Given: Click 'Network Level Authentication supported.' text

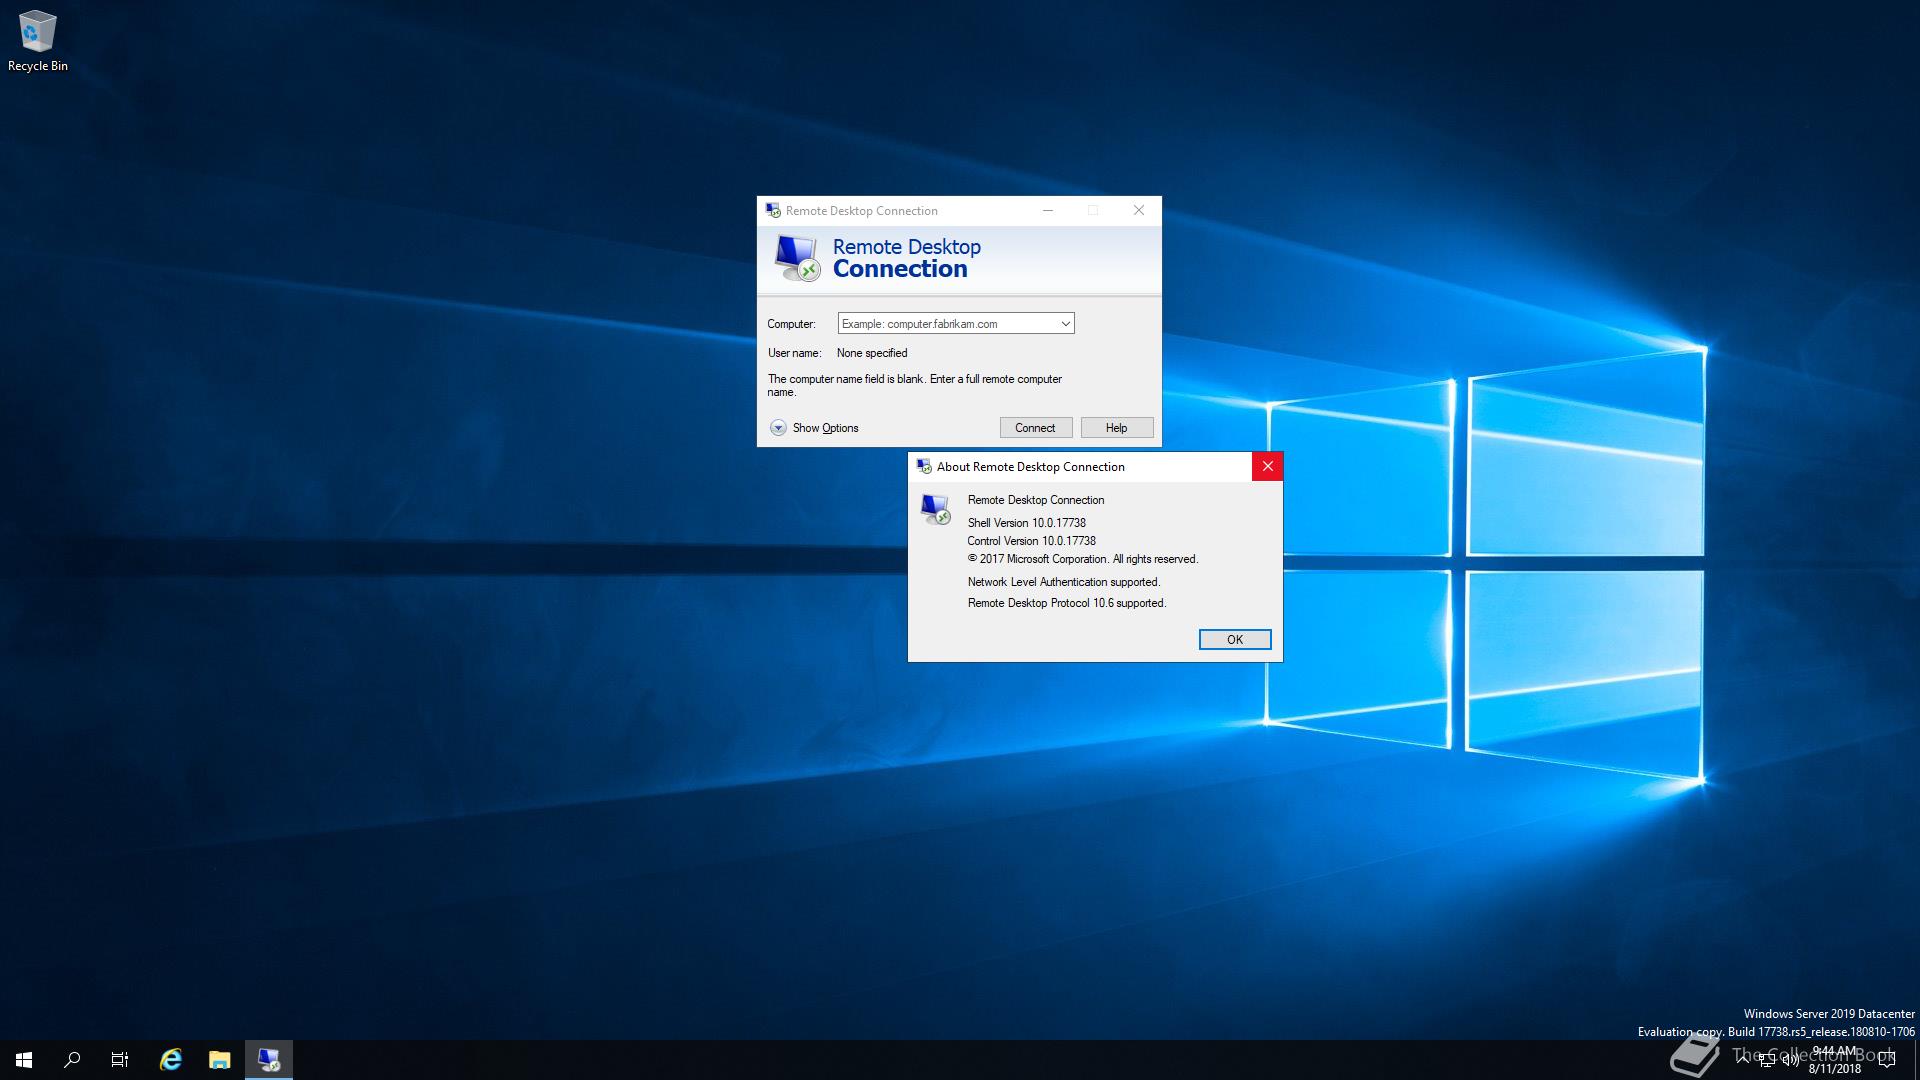Looking at the screenshot, I should tap(1064, 582).
